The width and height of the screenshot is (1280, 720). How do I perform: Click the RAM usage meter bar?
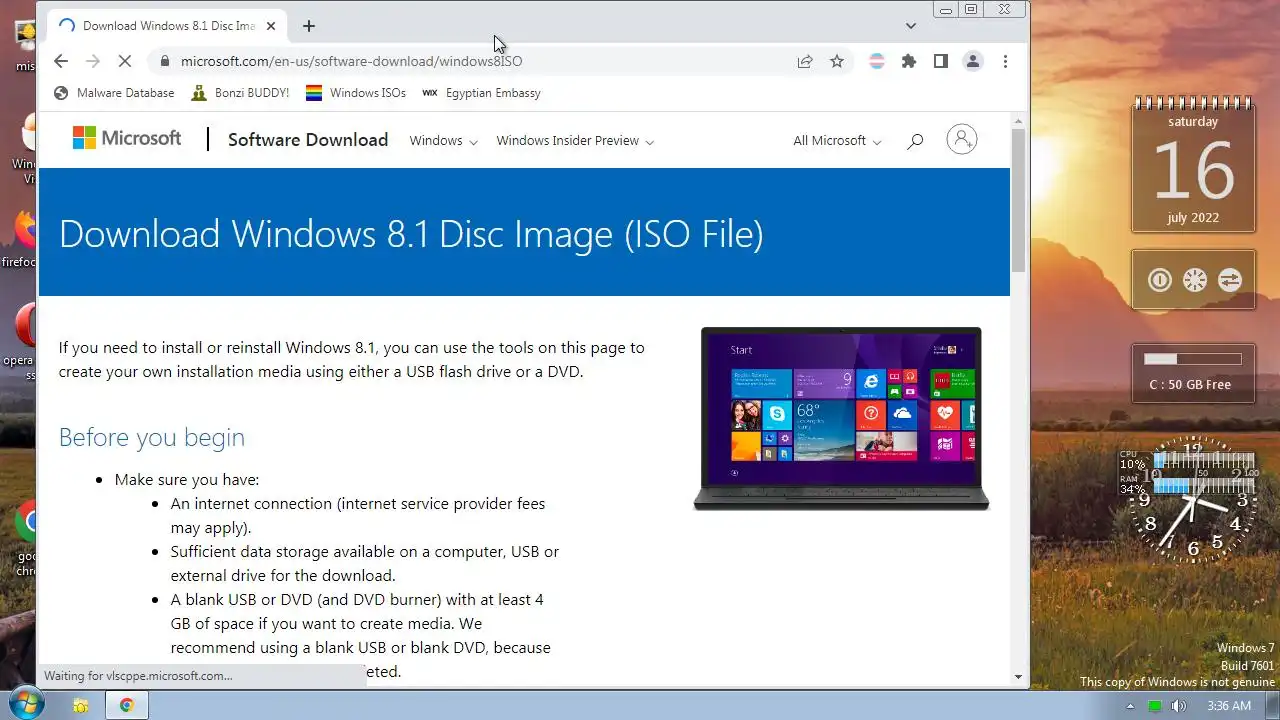(x=1203, y=485)
